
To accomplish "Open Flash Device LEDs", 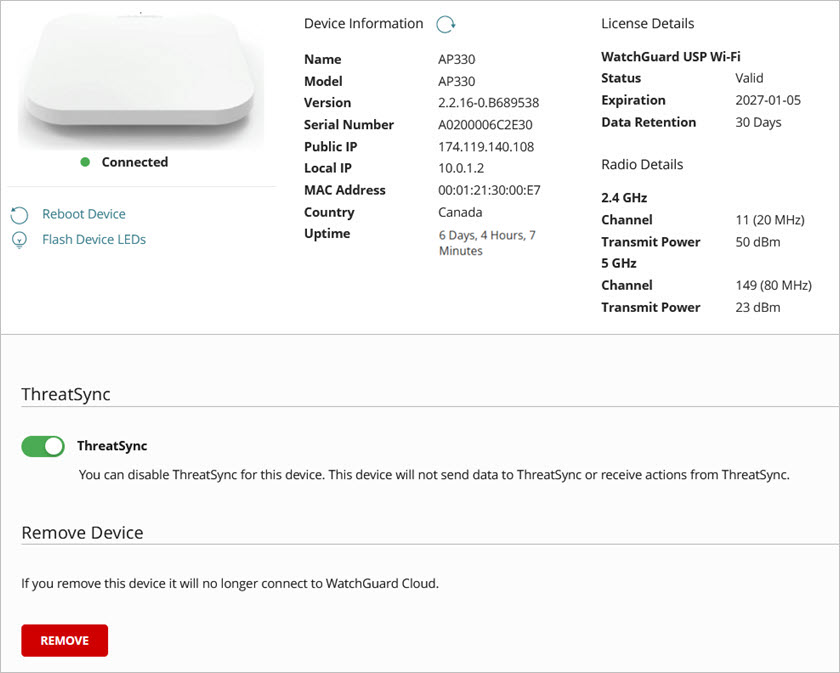I will 96,239.
